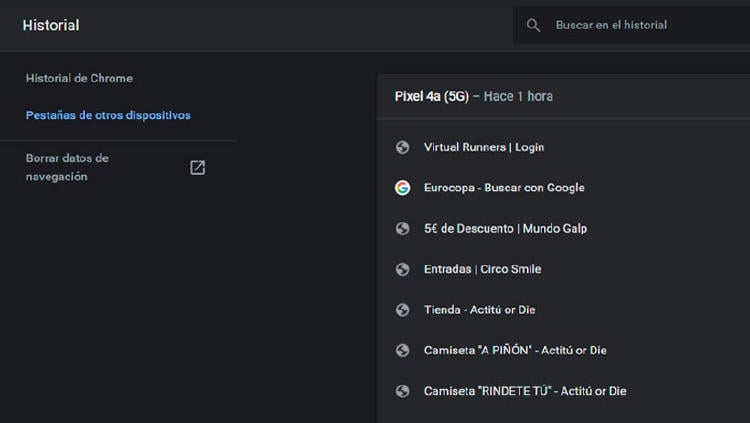Click the globe icon beside Camiseta "A PIÑÓN"

[x=402, y=350]
